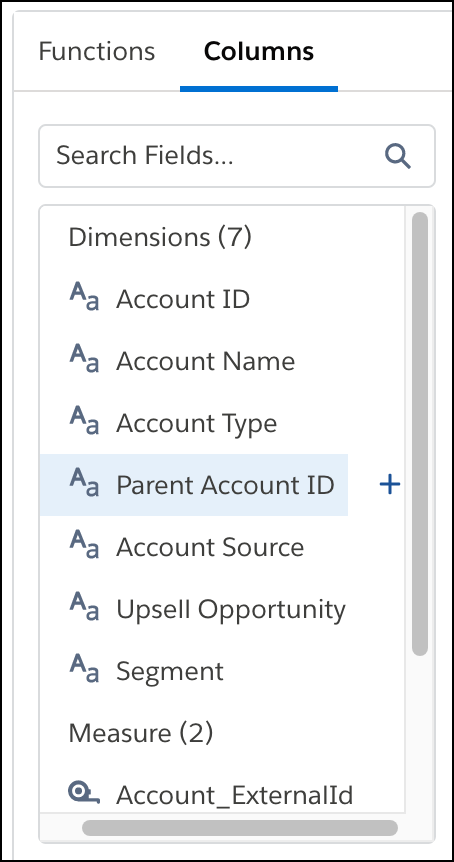Click the Measure (2) section header
This screenshot has width=454, height=862.
click(141, 733)
